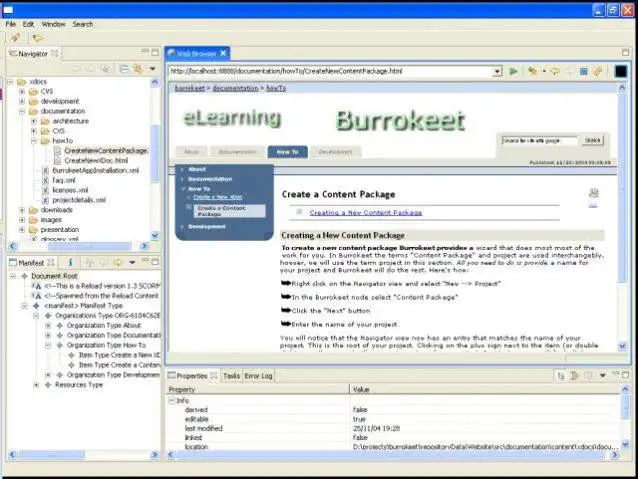Screen dimensions: 638x479
Task: Switch to the Error Log tab
Action: [x=258, y=376]
